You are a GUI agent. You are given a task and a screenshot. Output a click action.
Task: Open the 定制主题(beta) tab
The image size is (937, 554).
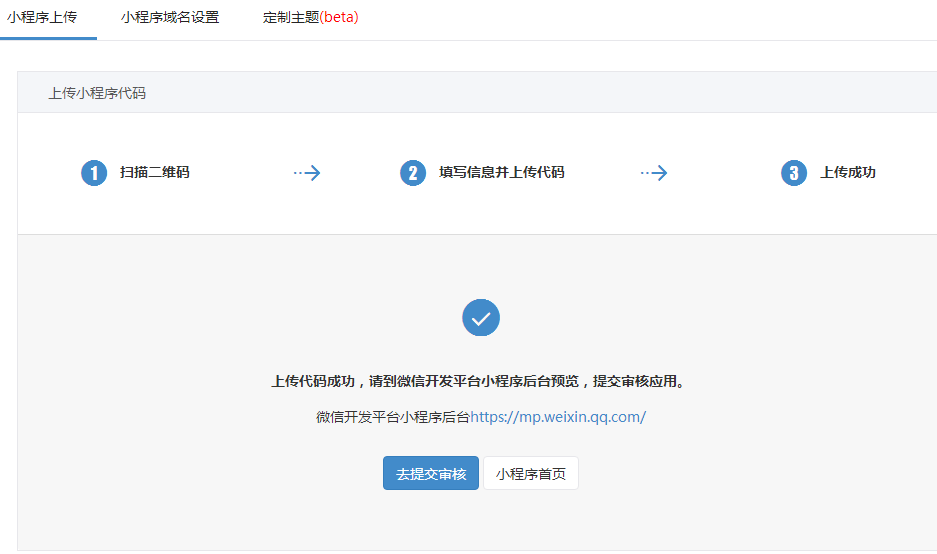(310, 17)
